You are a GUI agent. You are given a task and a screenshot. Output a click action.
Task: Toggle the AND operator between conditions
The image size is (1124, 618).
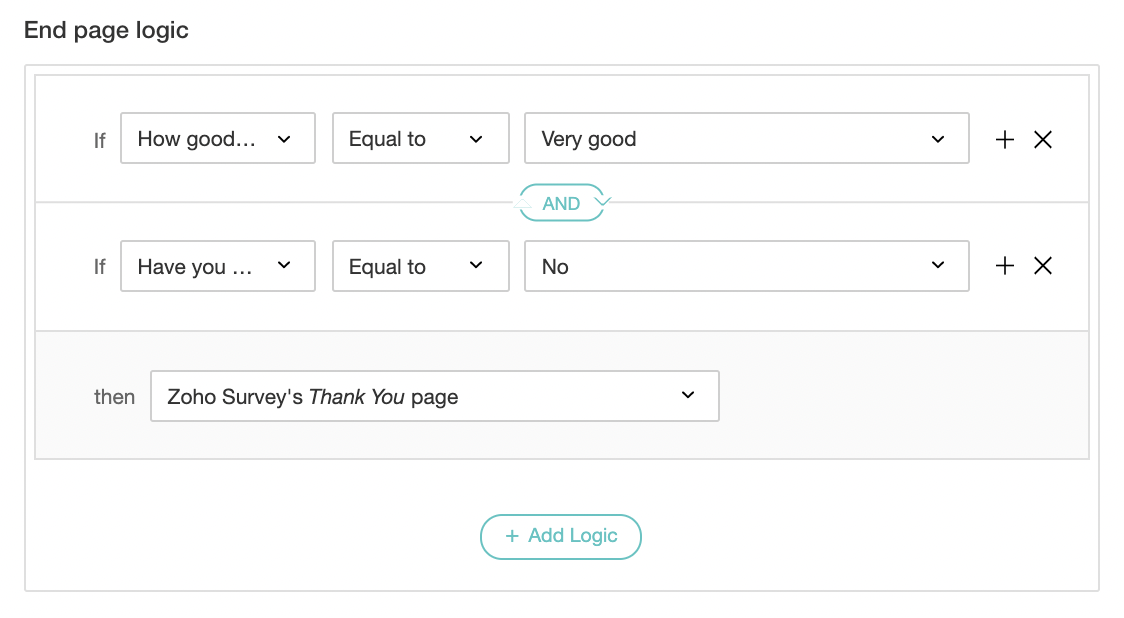click(x=561, y=203)
